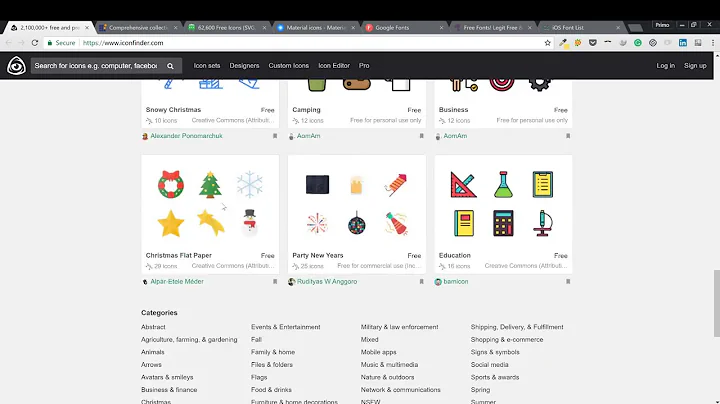Select the Christmas tree icon
Image resolution: width=720 pixels, height=404 pixels.
(x=210, y=185)
